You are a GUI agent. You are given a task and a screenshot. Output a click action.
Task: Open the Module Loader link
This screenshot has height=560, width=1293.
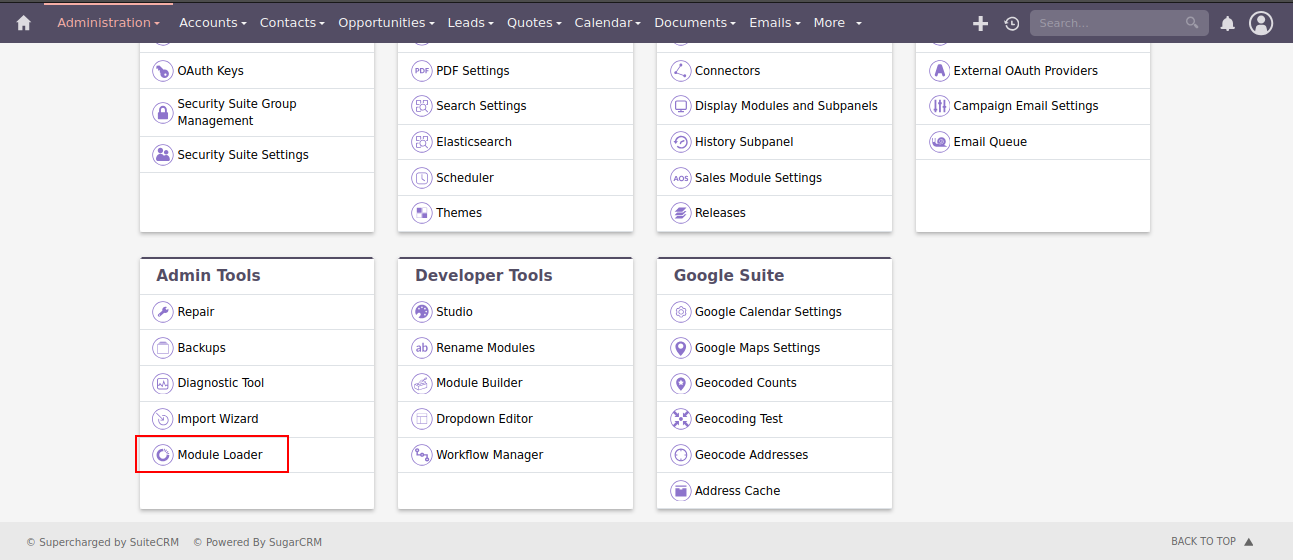[220, 455]
